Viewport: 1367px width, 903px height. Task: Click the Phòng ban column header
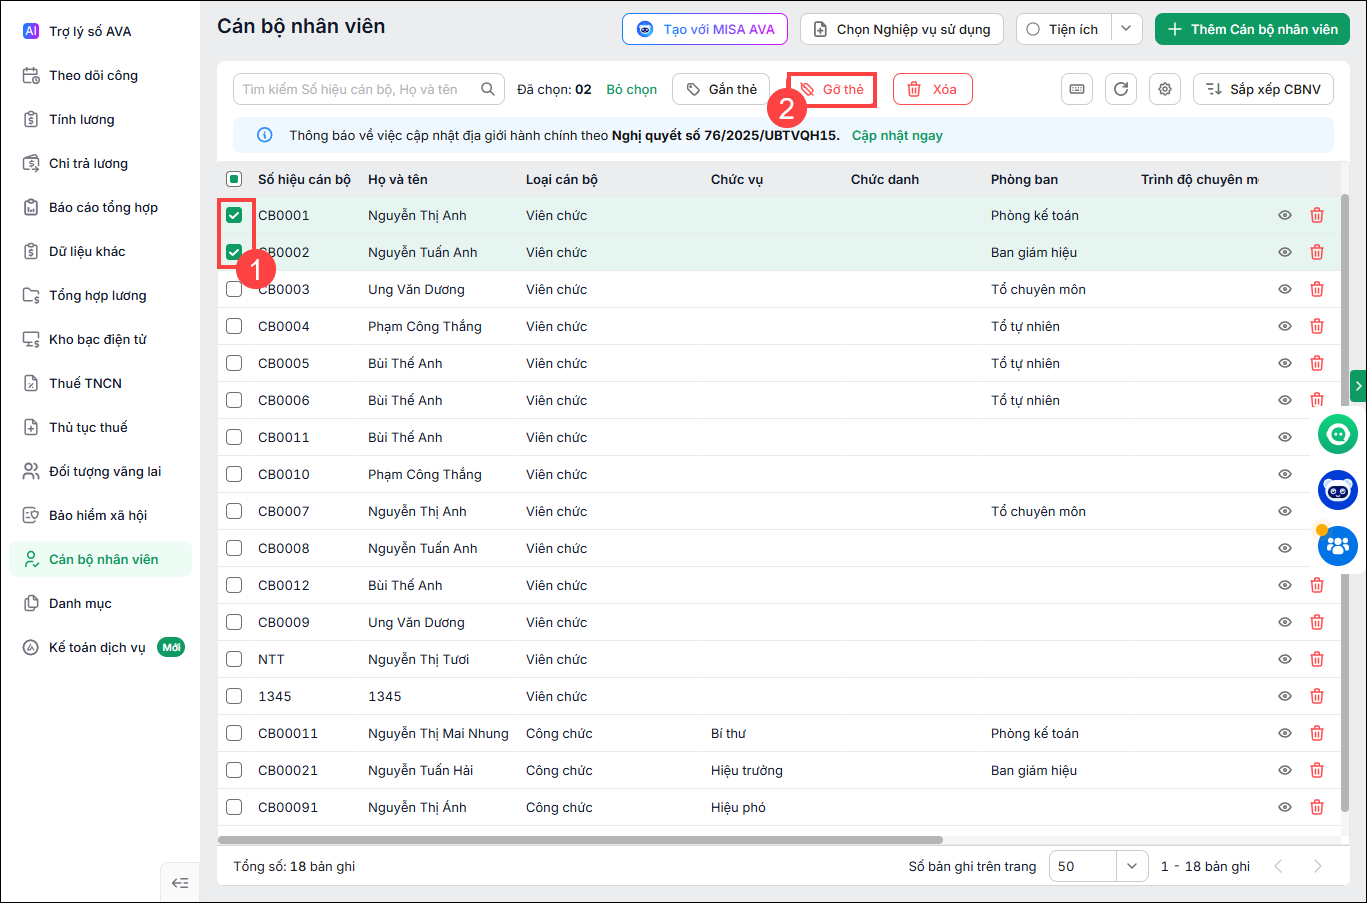[1024, 179]
